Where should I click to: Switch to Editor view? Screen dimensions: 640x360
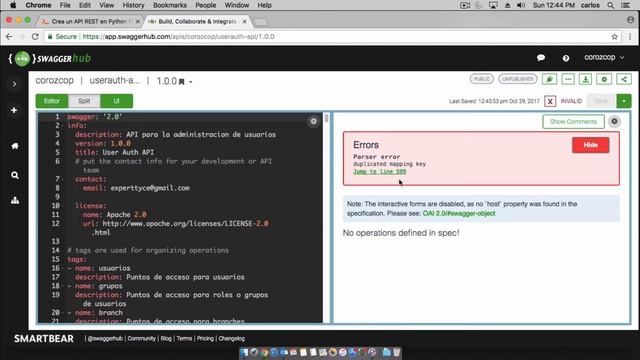tap(52, 101)
